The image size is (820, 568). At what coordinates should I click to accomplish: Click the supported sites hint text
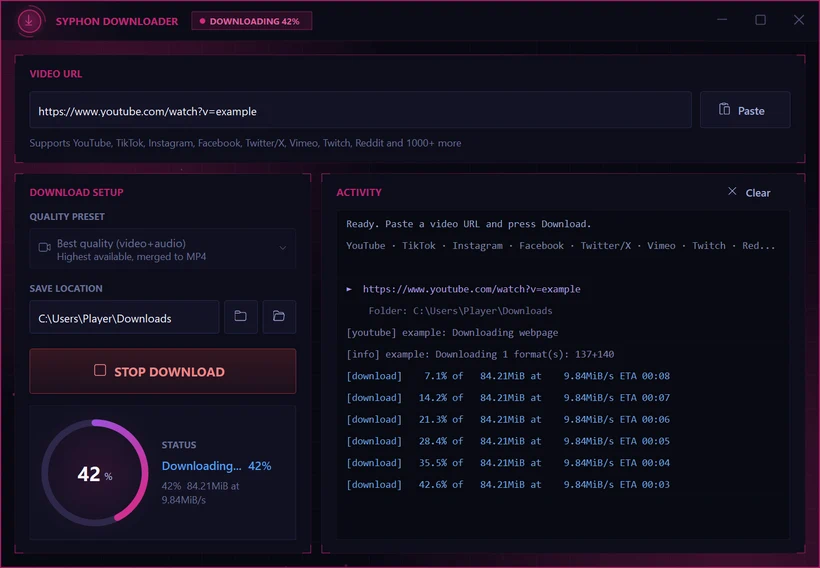[245, 143]
